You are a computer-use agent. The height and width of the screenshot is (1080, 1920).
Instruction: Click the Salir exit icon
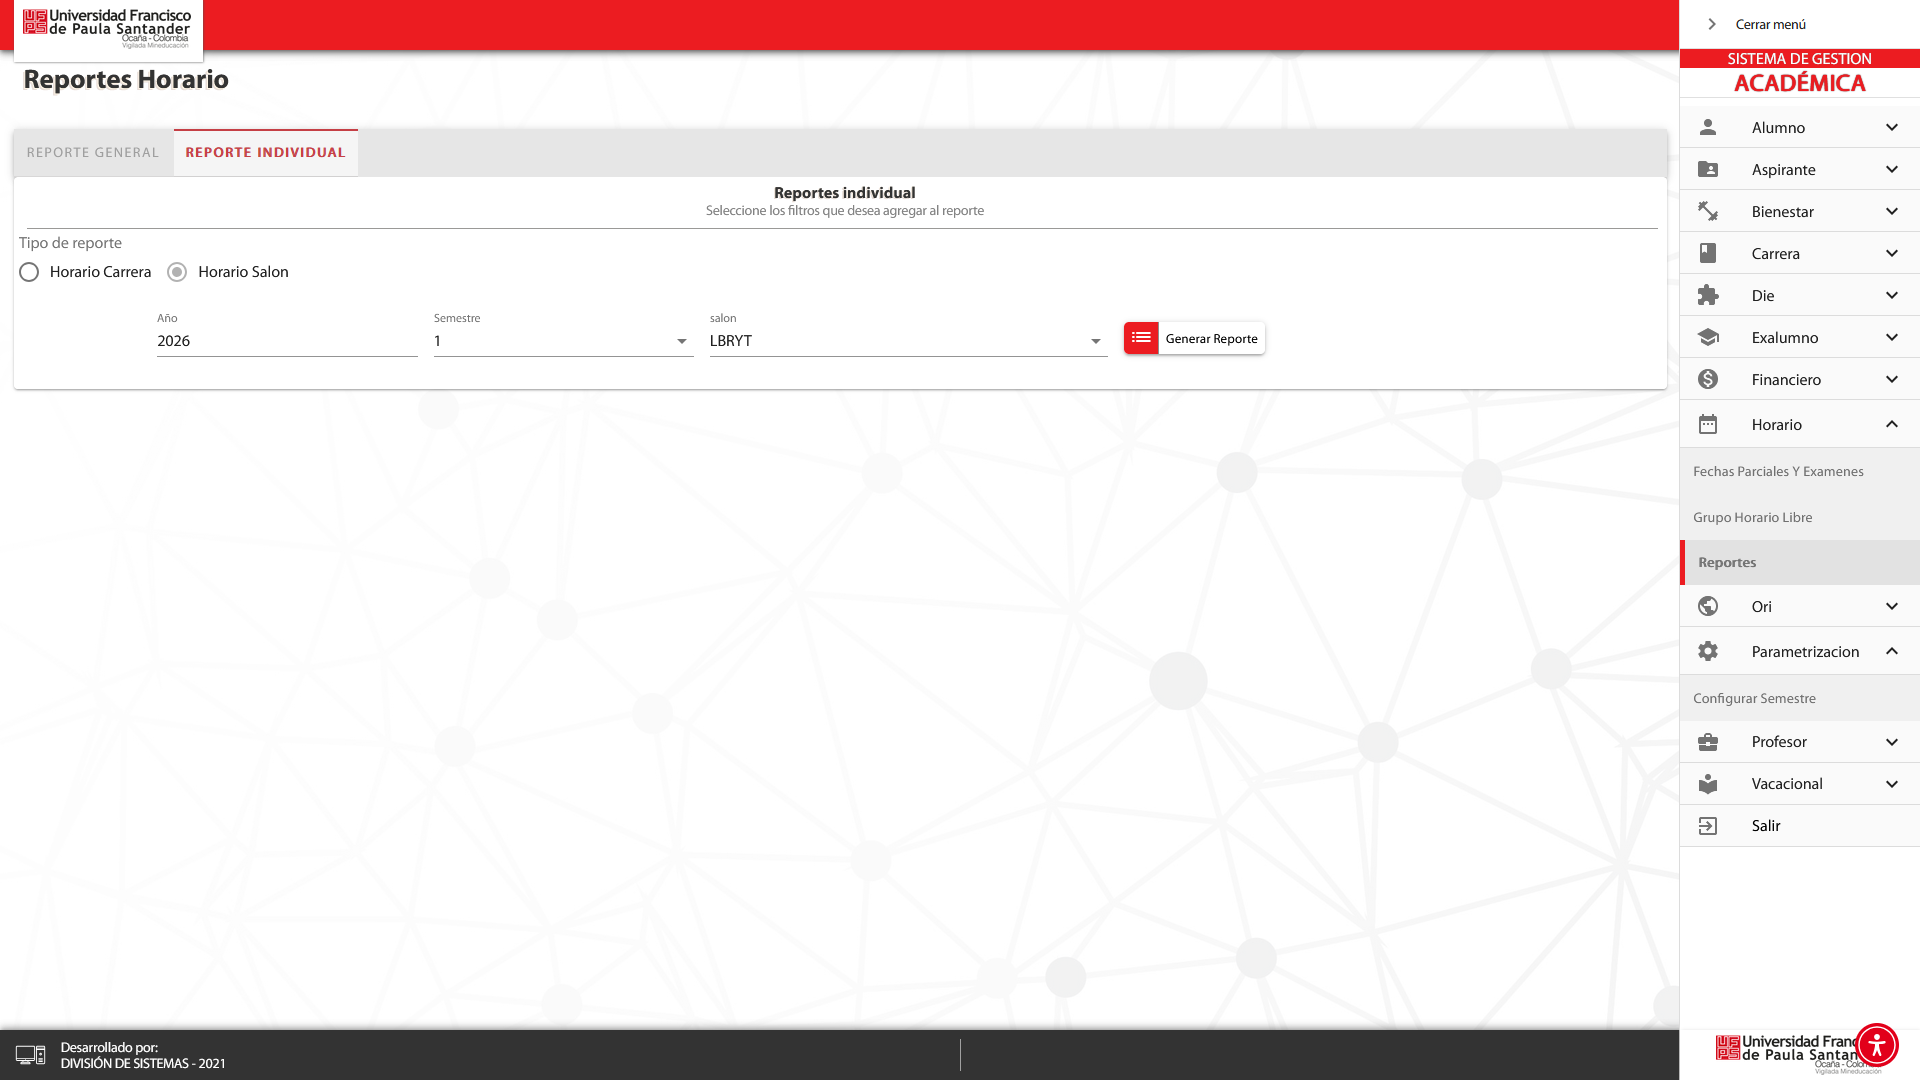pos(1708,826)
